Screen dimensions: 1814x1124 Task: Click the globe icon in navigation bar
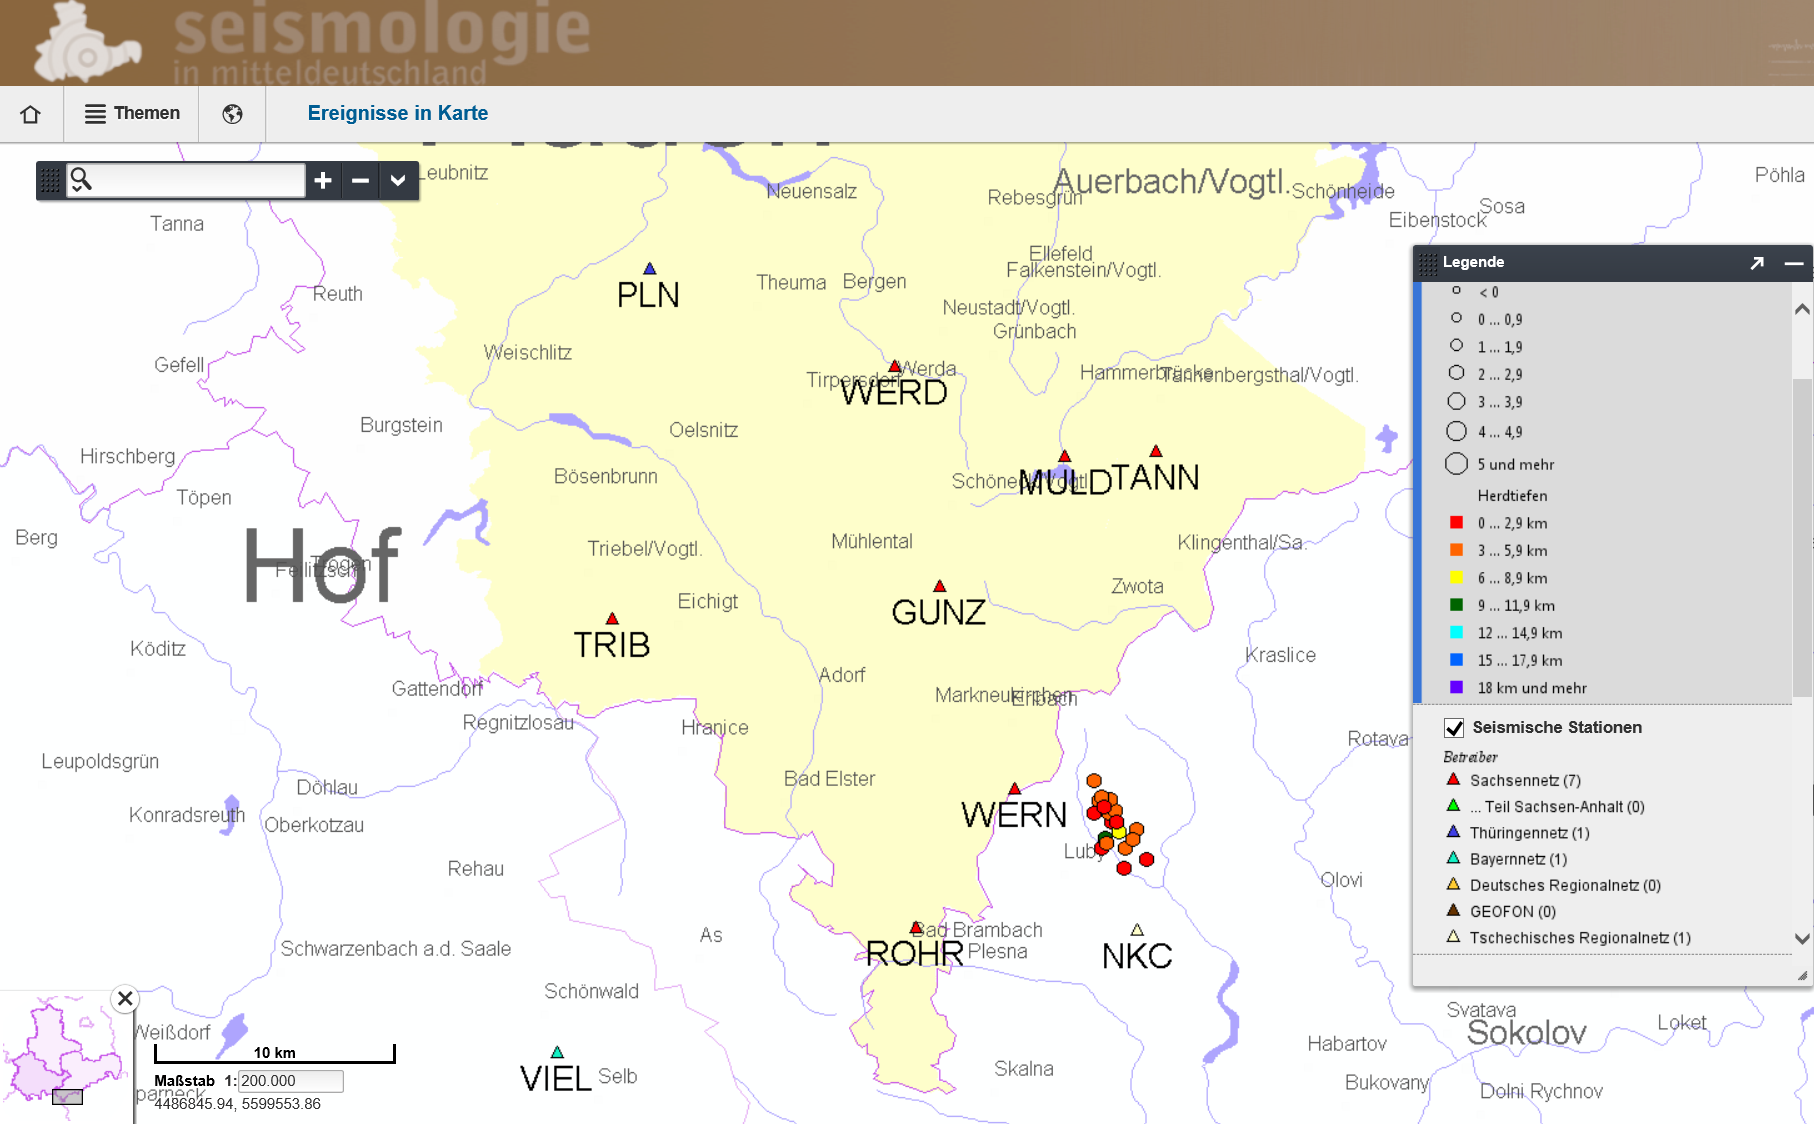point(232,114)
